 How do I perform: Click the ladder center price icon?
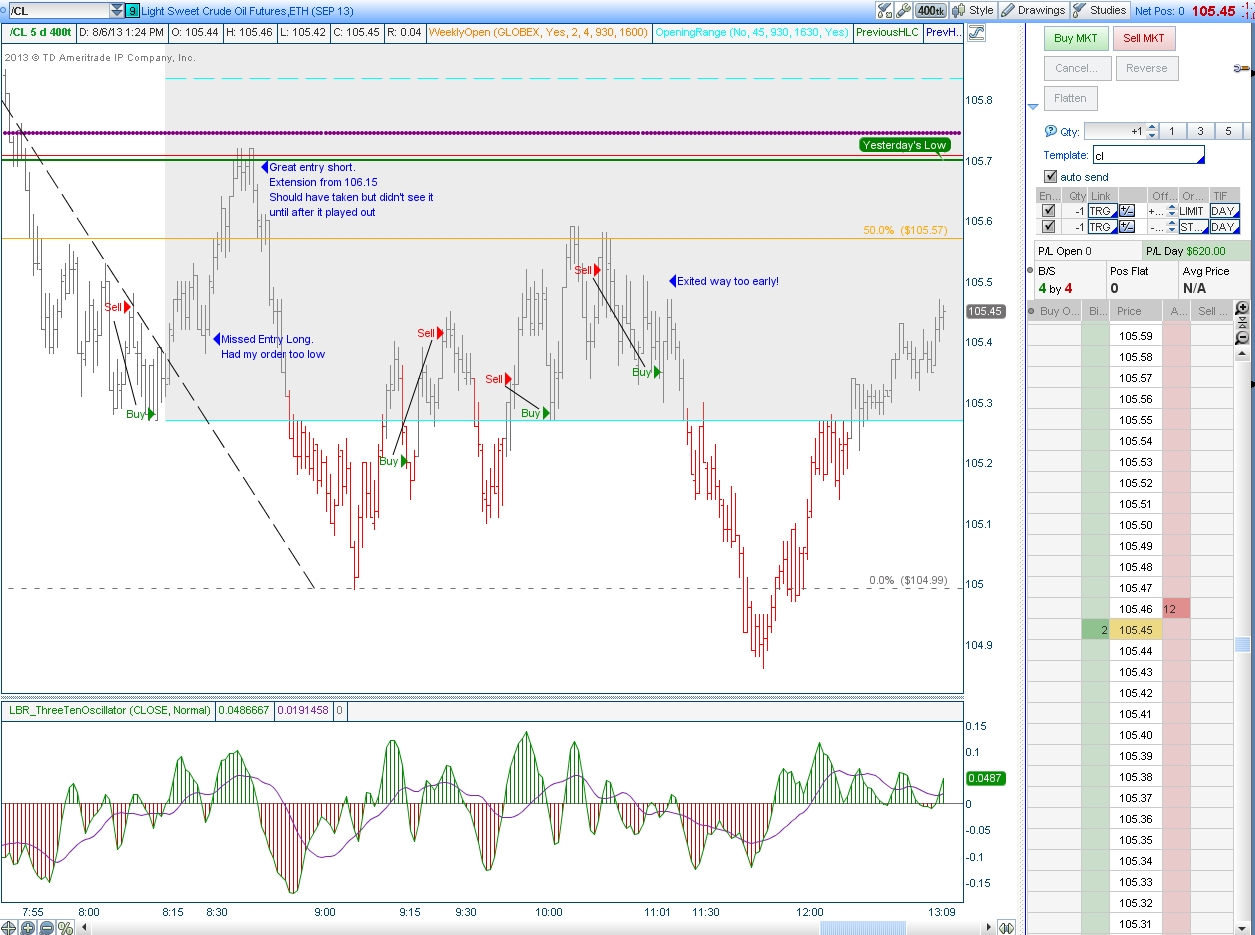(x=1243, y=323)
